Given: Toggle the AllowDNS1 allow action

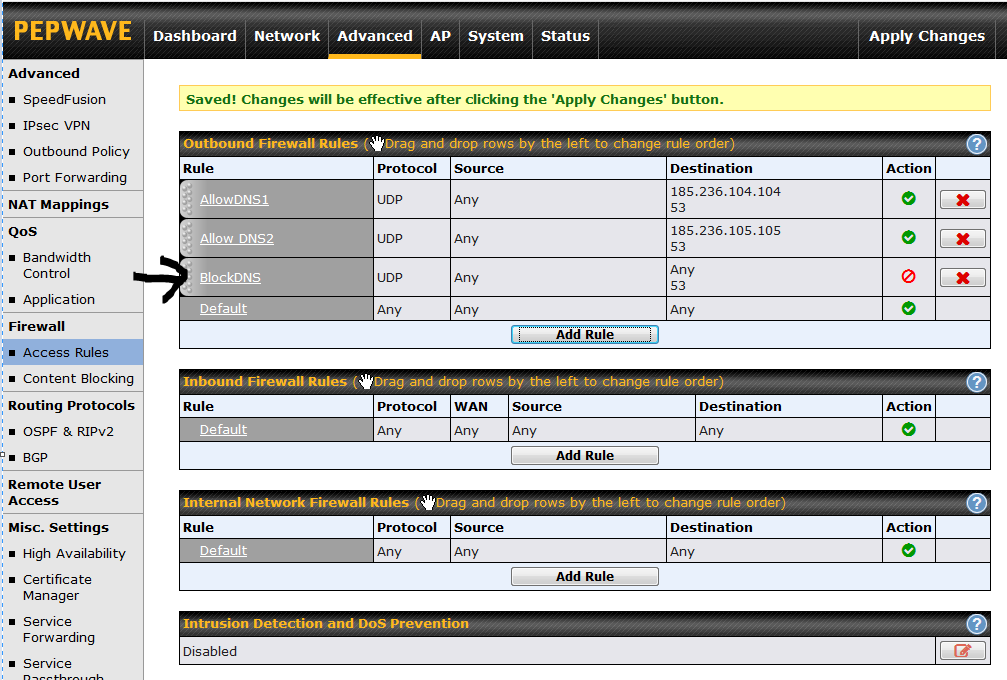Looking at the screenshot, I should pos(908,199).
